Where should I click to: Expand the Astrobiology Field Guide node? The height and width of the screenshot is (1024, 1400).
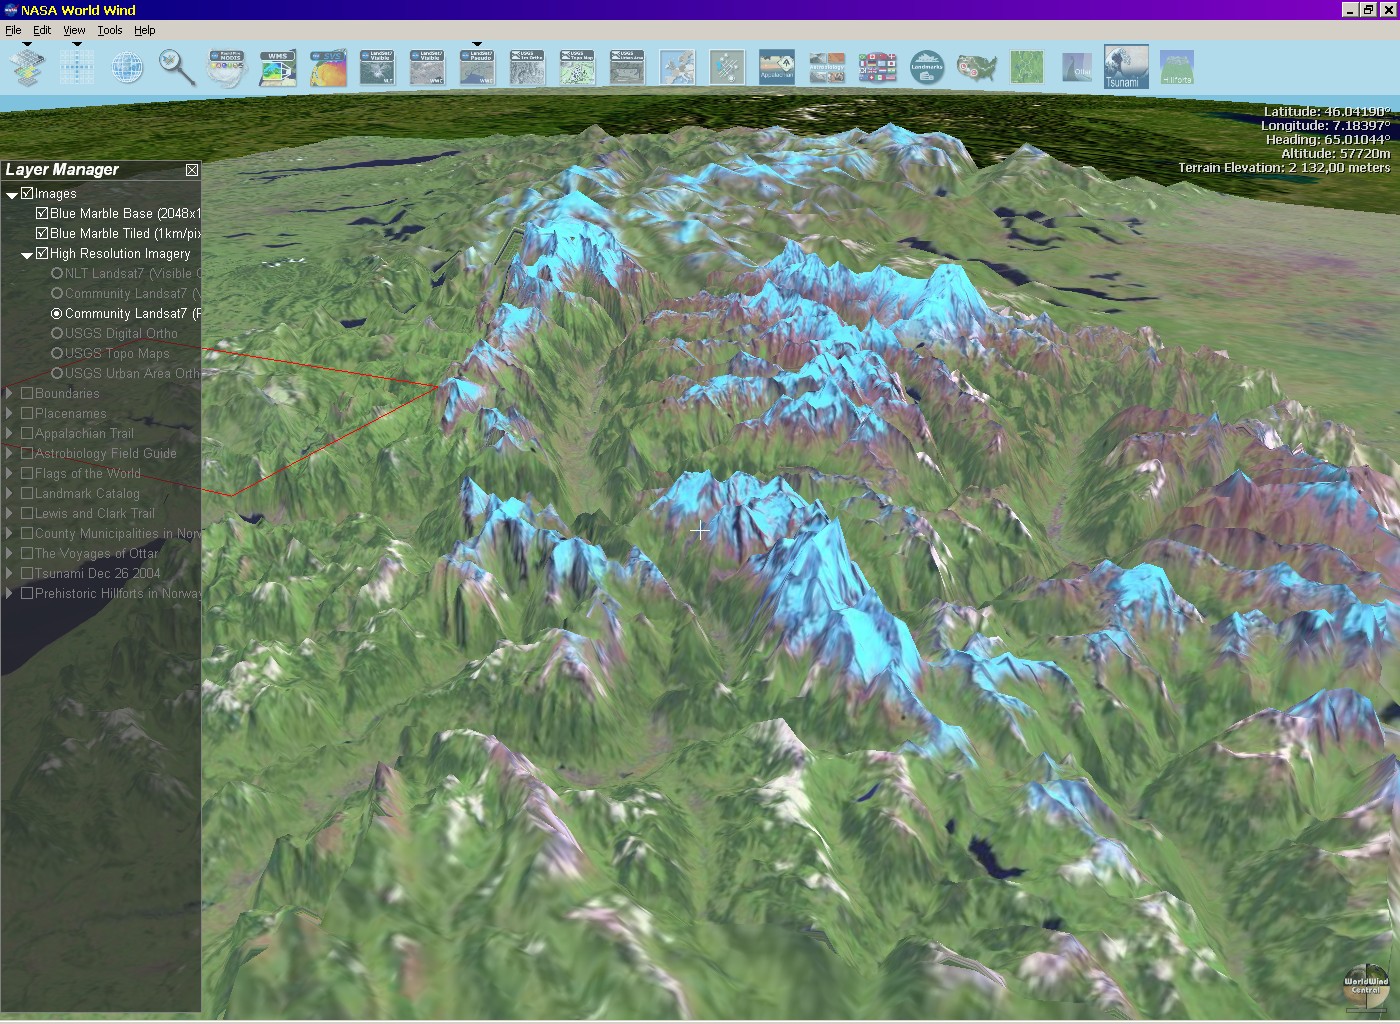(x=10, y=453)
